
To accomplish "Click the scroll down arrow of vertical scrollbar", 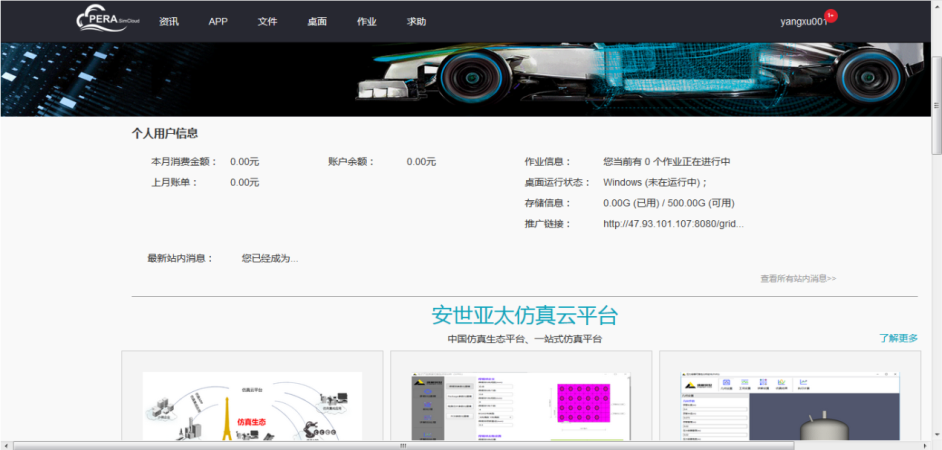I will pyautogui.click(x=936, y=437).
